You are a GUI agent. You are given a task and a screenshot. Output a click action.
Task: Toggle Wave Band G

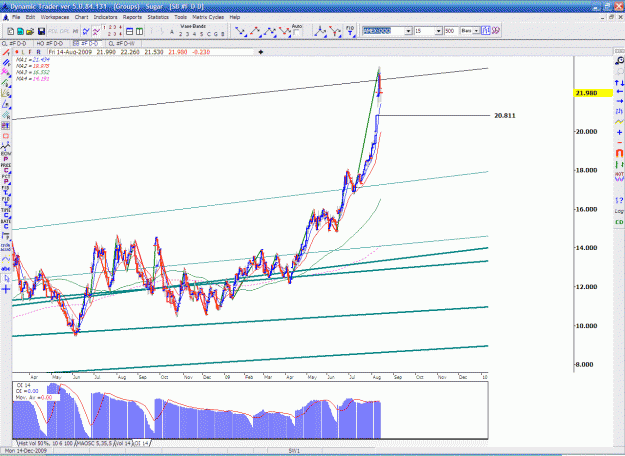(216, 34)
